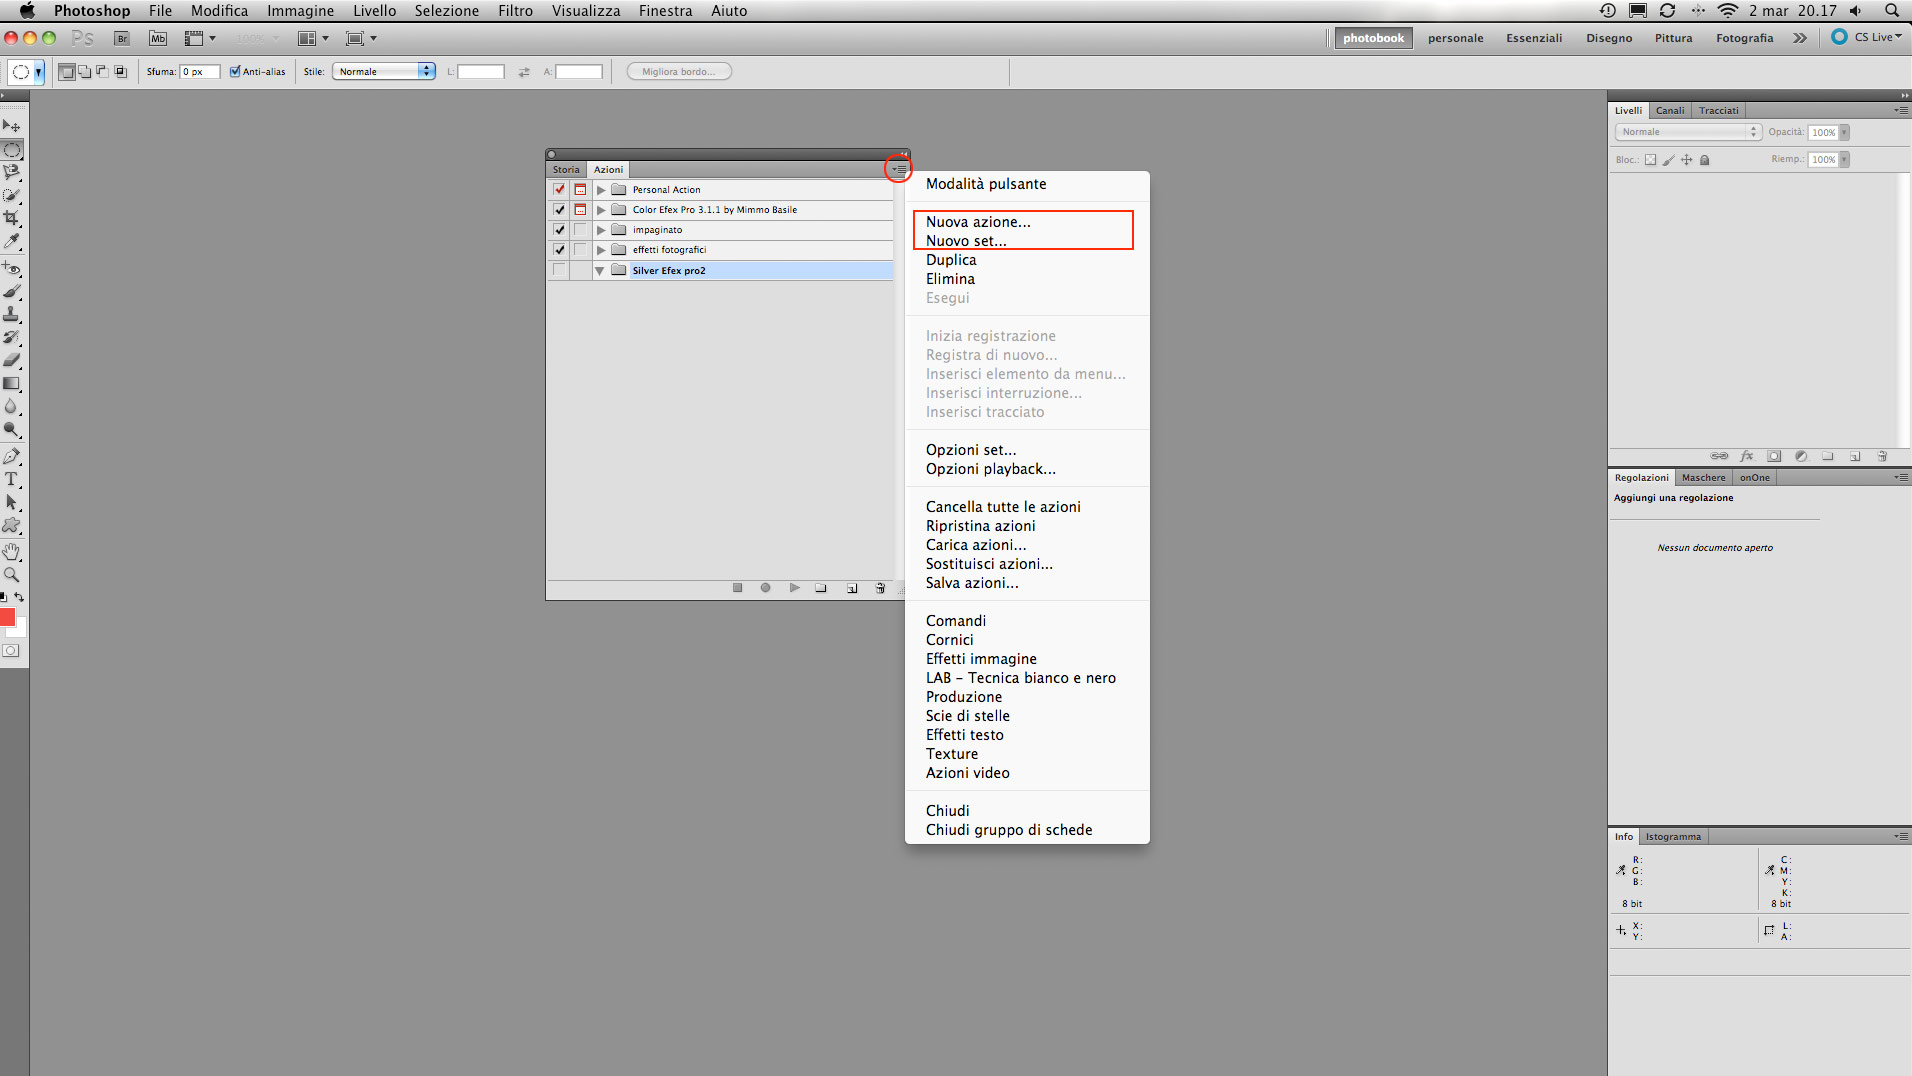Select the Brush tool
Image resolution: width=1912 pixels, height=1076 pixels.
12,291
